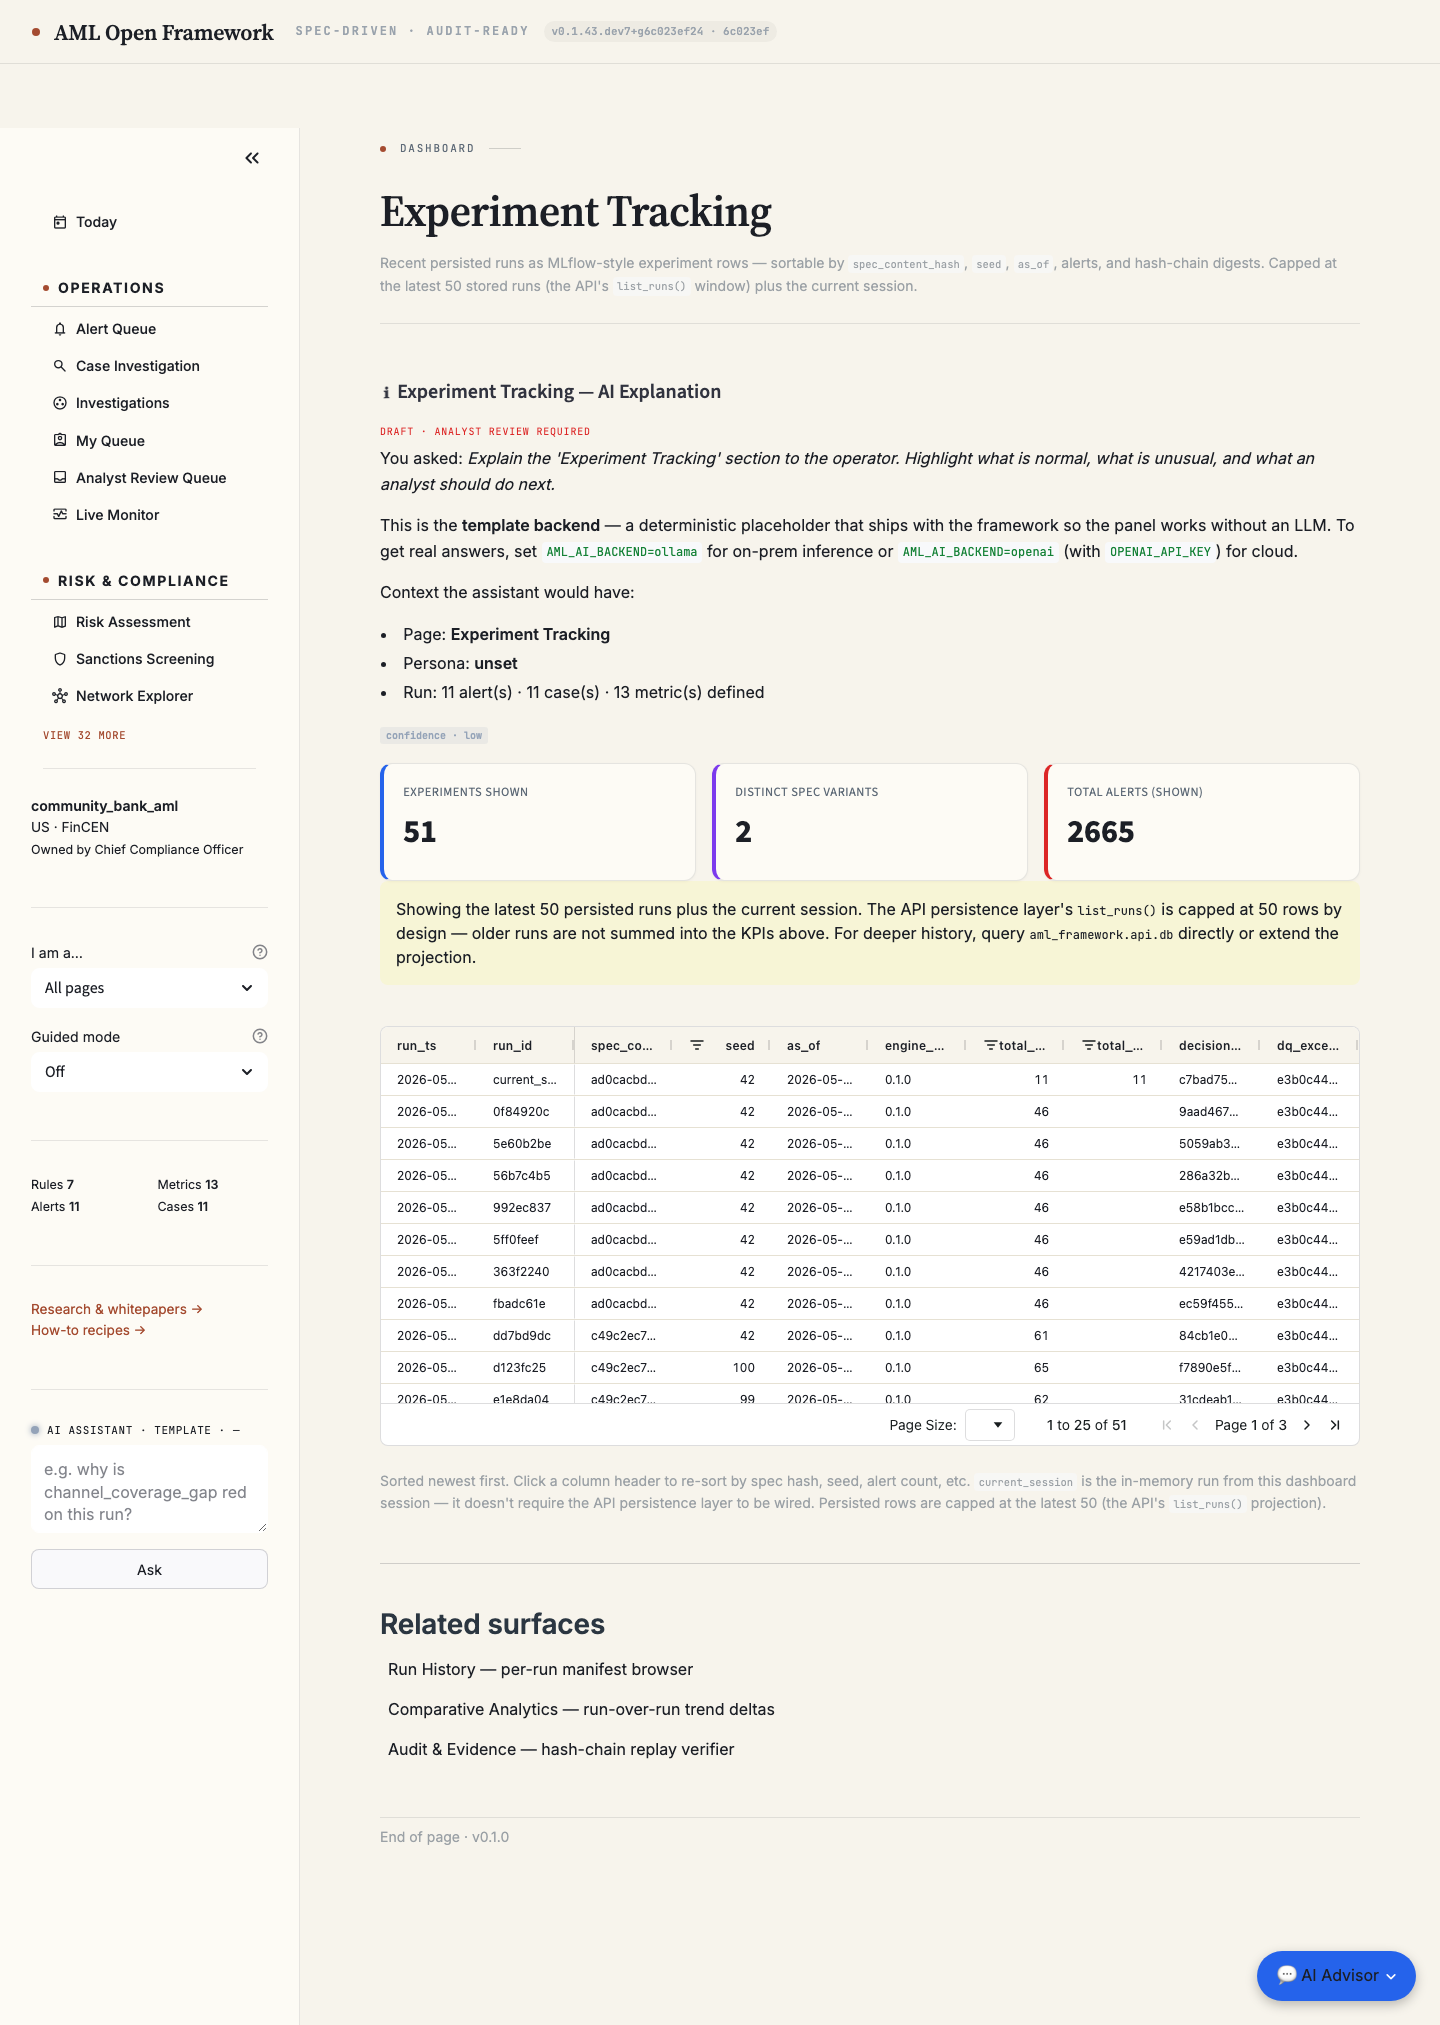Select the row with run_id 5ff0feef

pyautogui.click(x=869, y=1240)
